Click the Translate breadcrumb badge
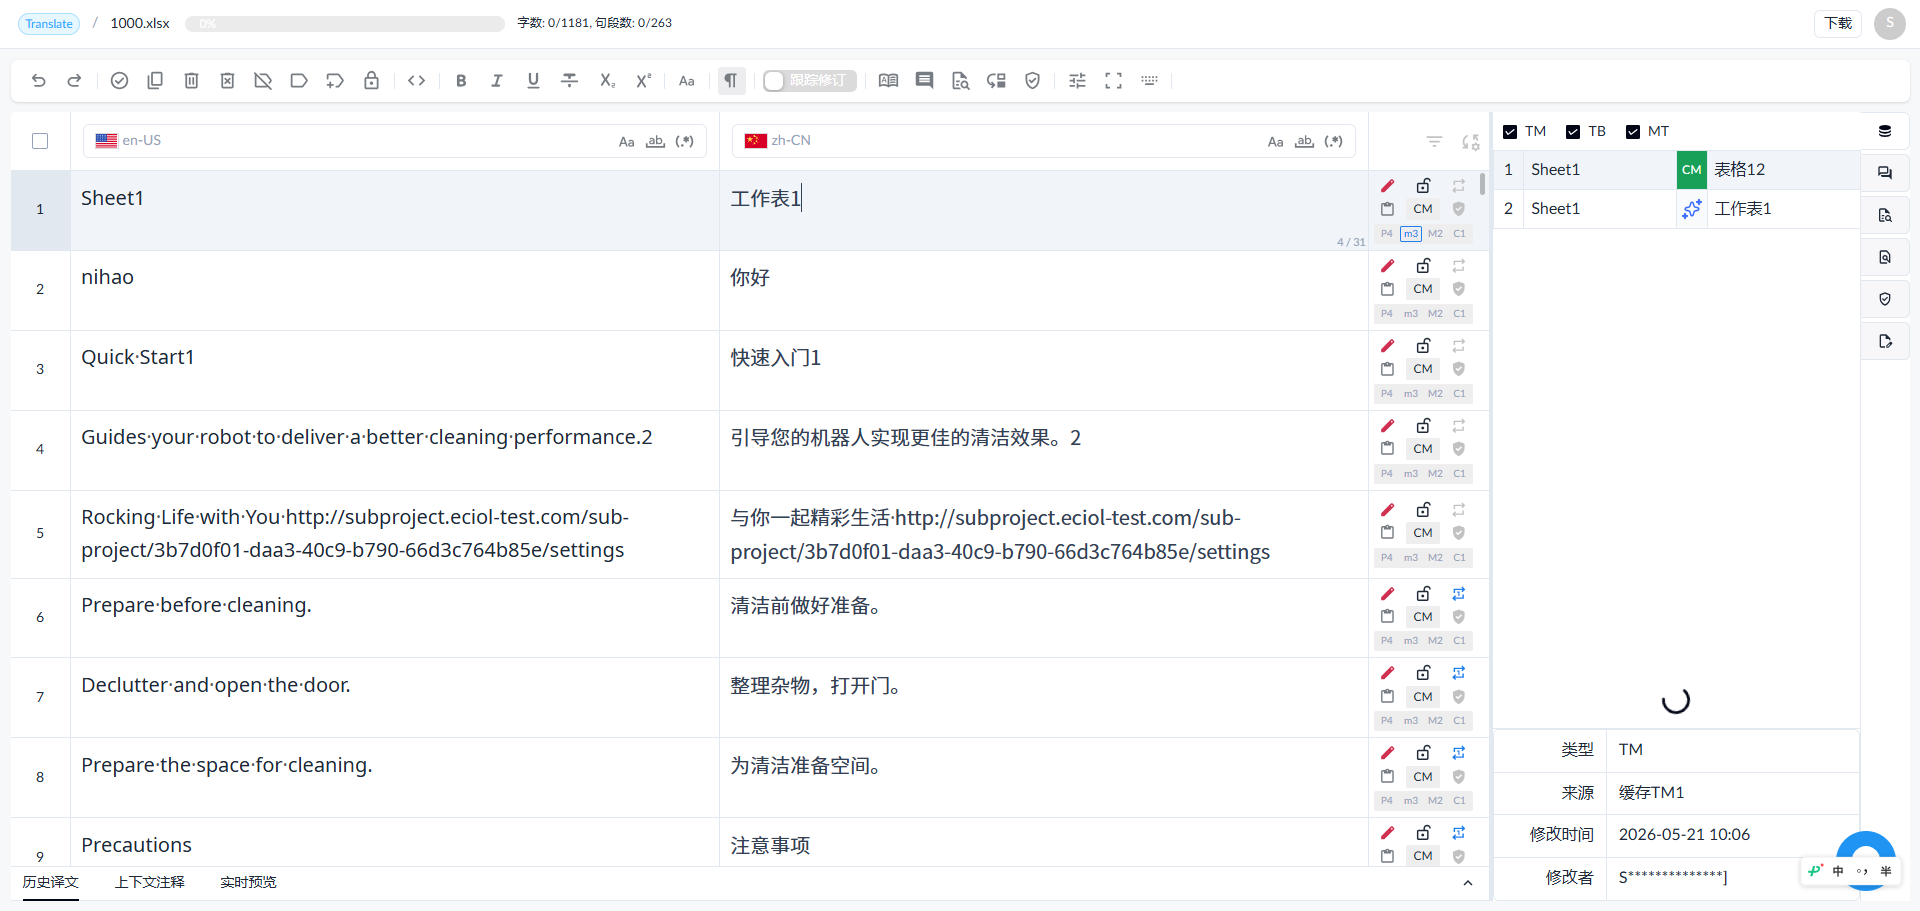This screenshot has height=911, width=1920. point(49,23)
